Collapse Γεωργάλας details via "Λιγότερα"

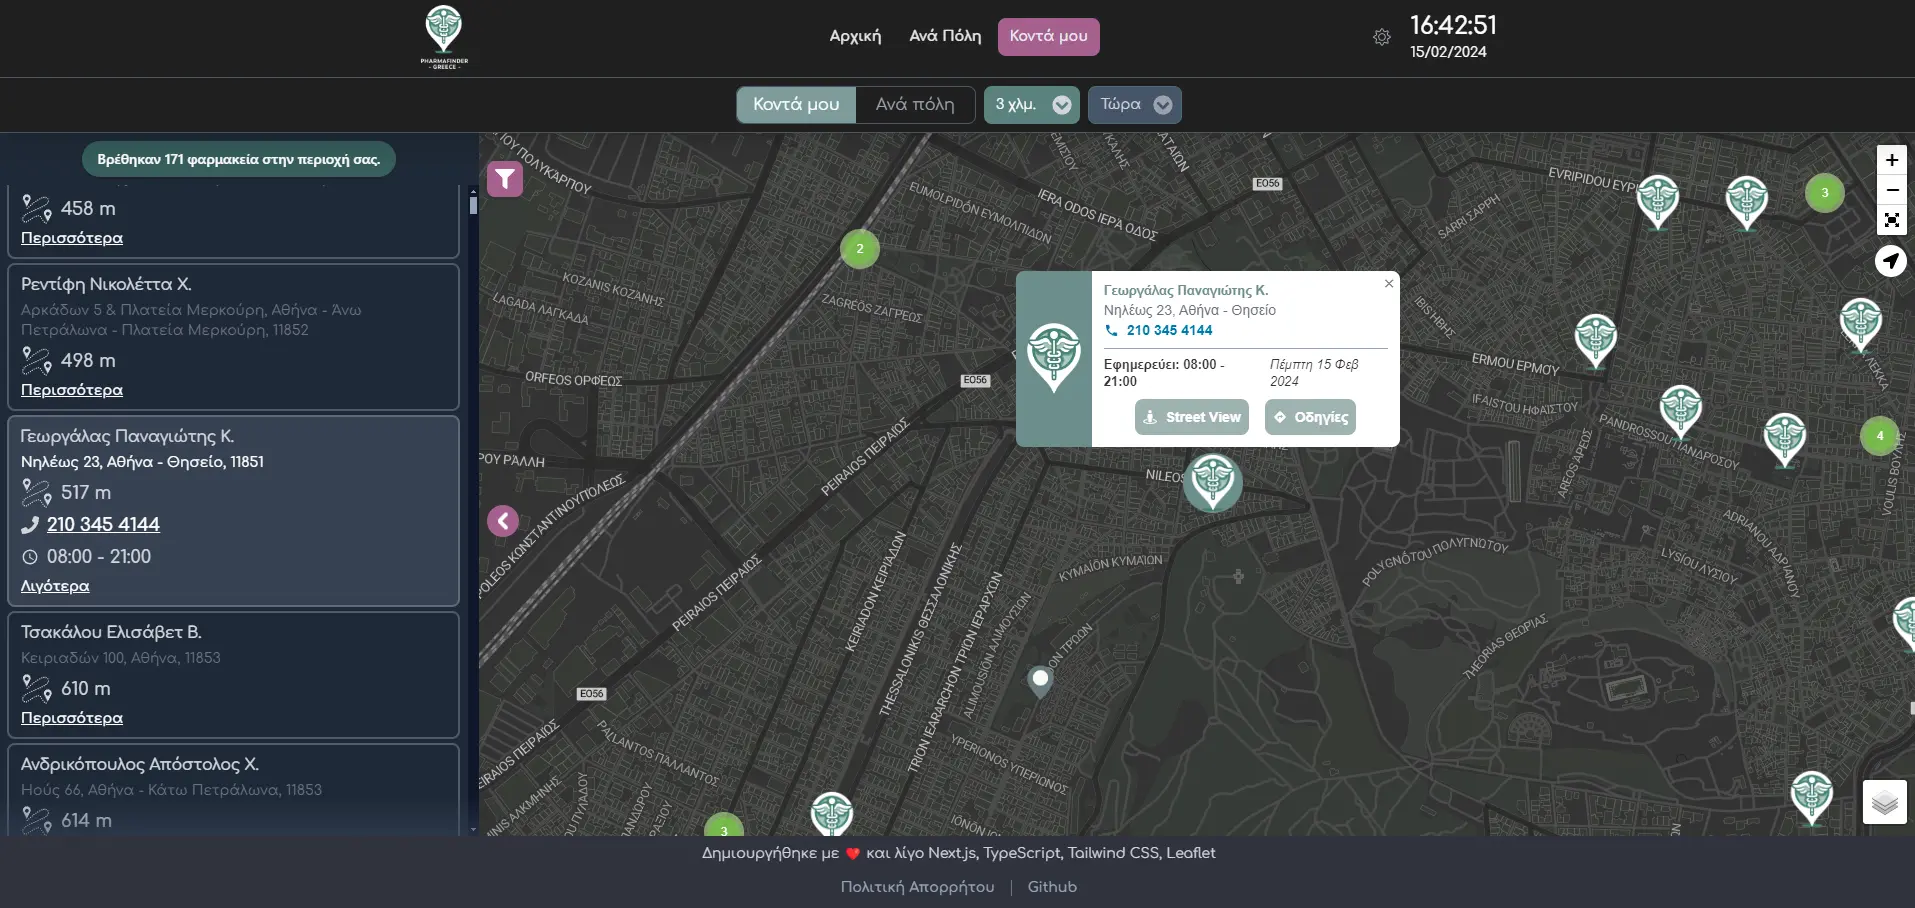pos(55,586)
